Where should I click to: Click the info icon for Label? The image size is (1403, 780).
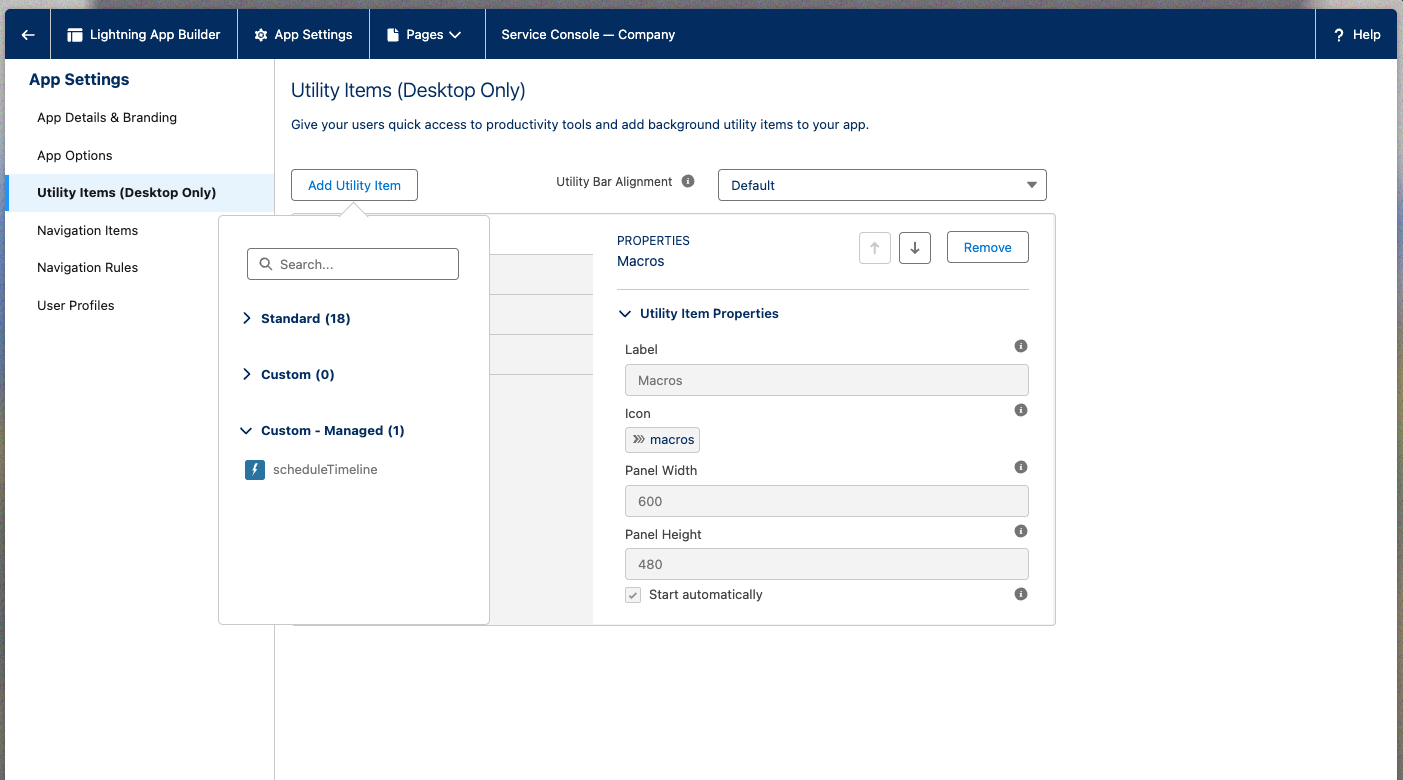tap(1021, 346)
